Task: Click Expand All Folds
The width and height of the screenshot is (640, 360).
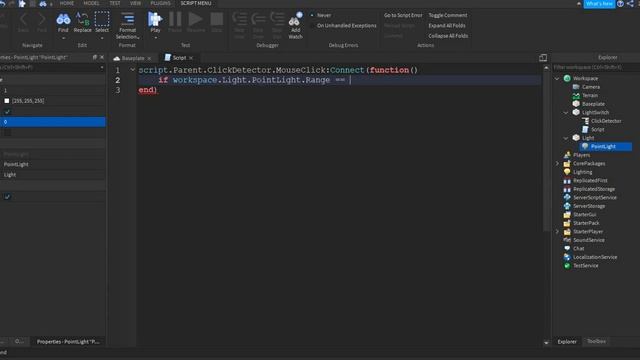Action: [447, 25]
